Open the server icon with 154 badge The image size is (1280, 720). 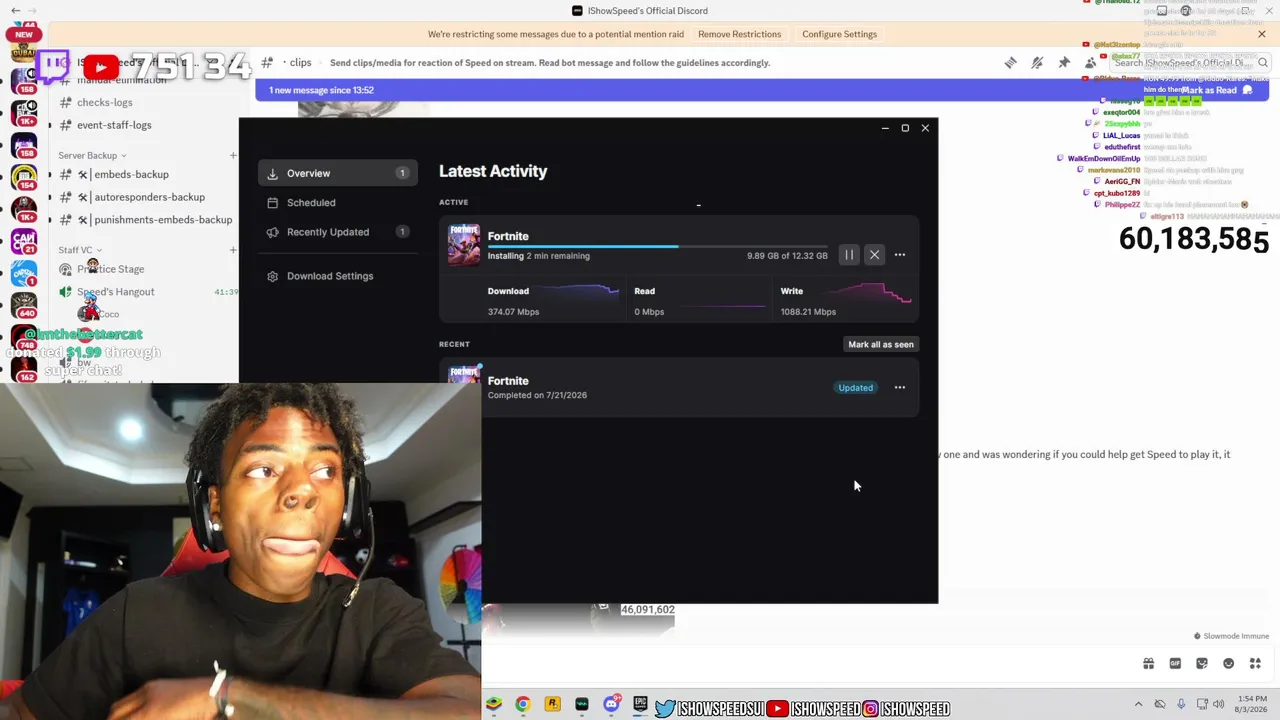click(x=24, y=176)
